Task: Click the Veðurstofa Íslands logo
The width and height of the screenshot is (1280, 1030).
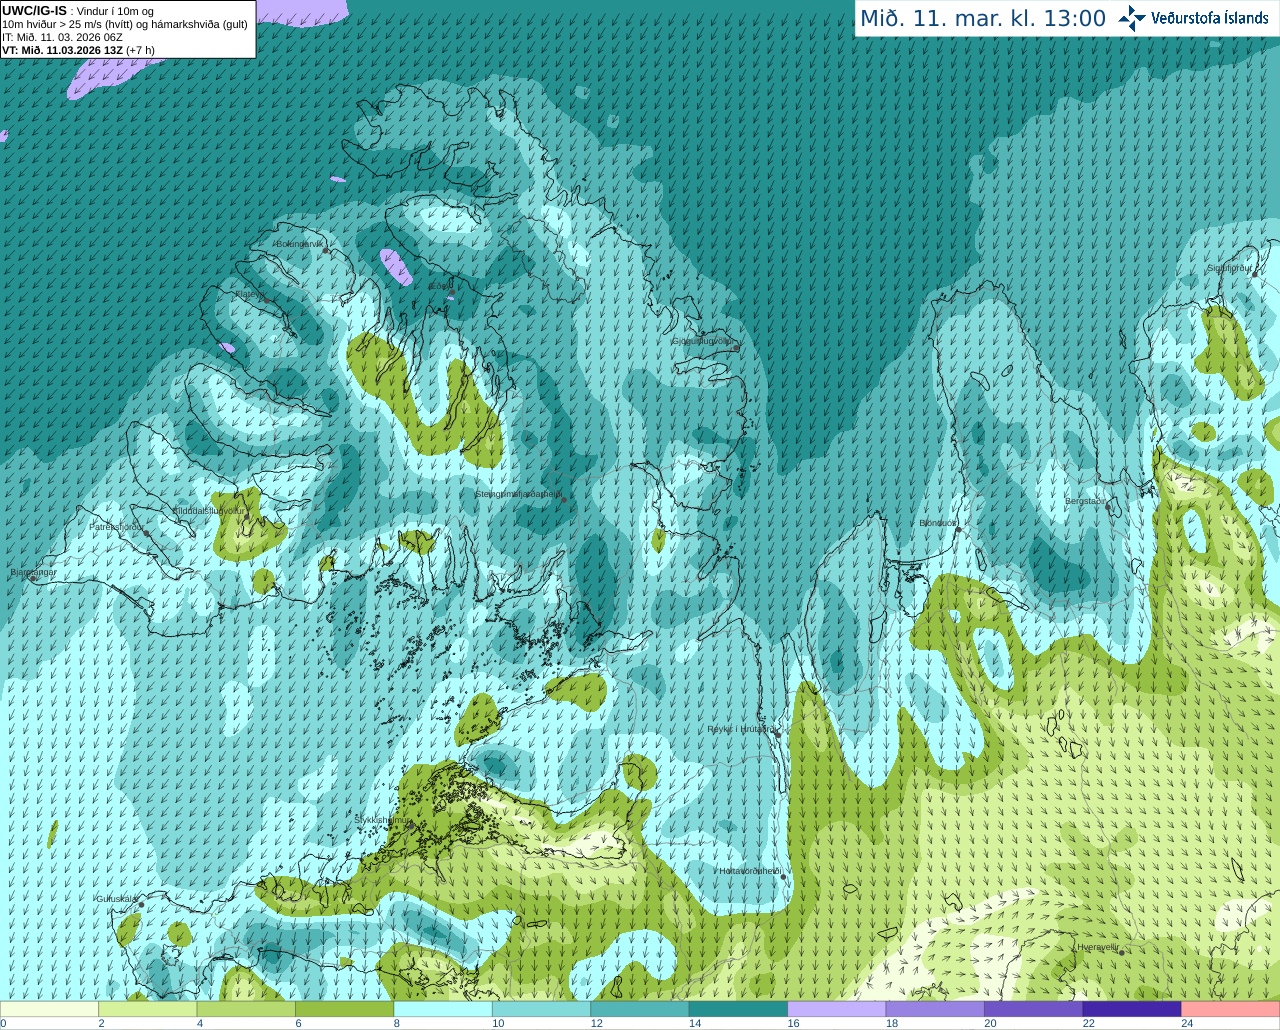Action: coord(1193,18)
